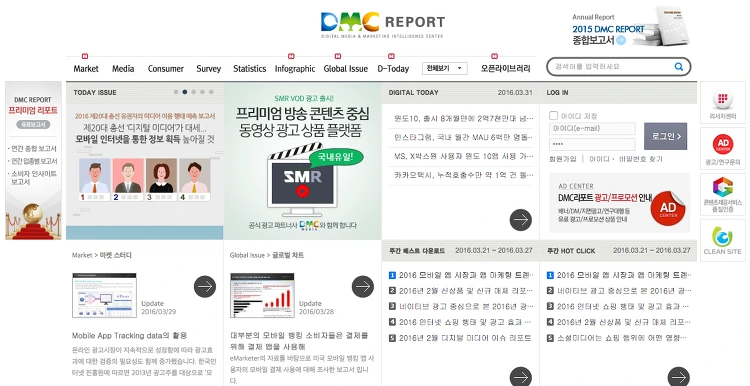Click the search magnifier icon
The height and width of the screenshot is (386, 750).
[679, 67]
